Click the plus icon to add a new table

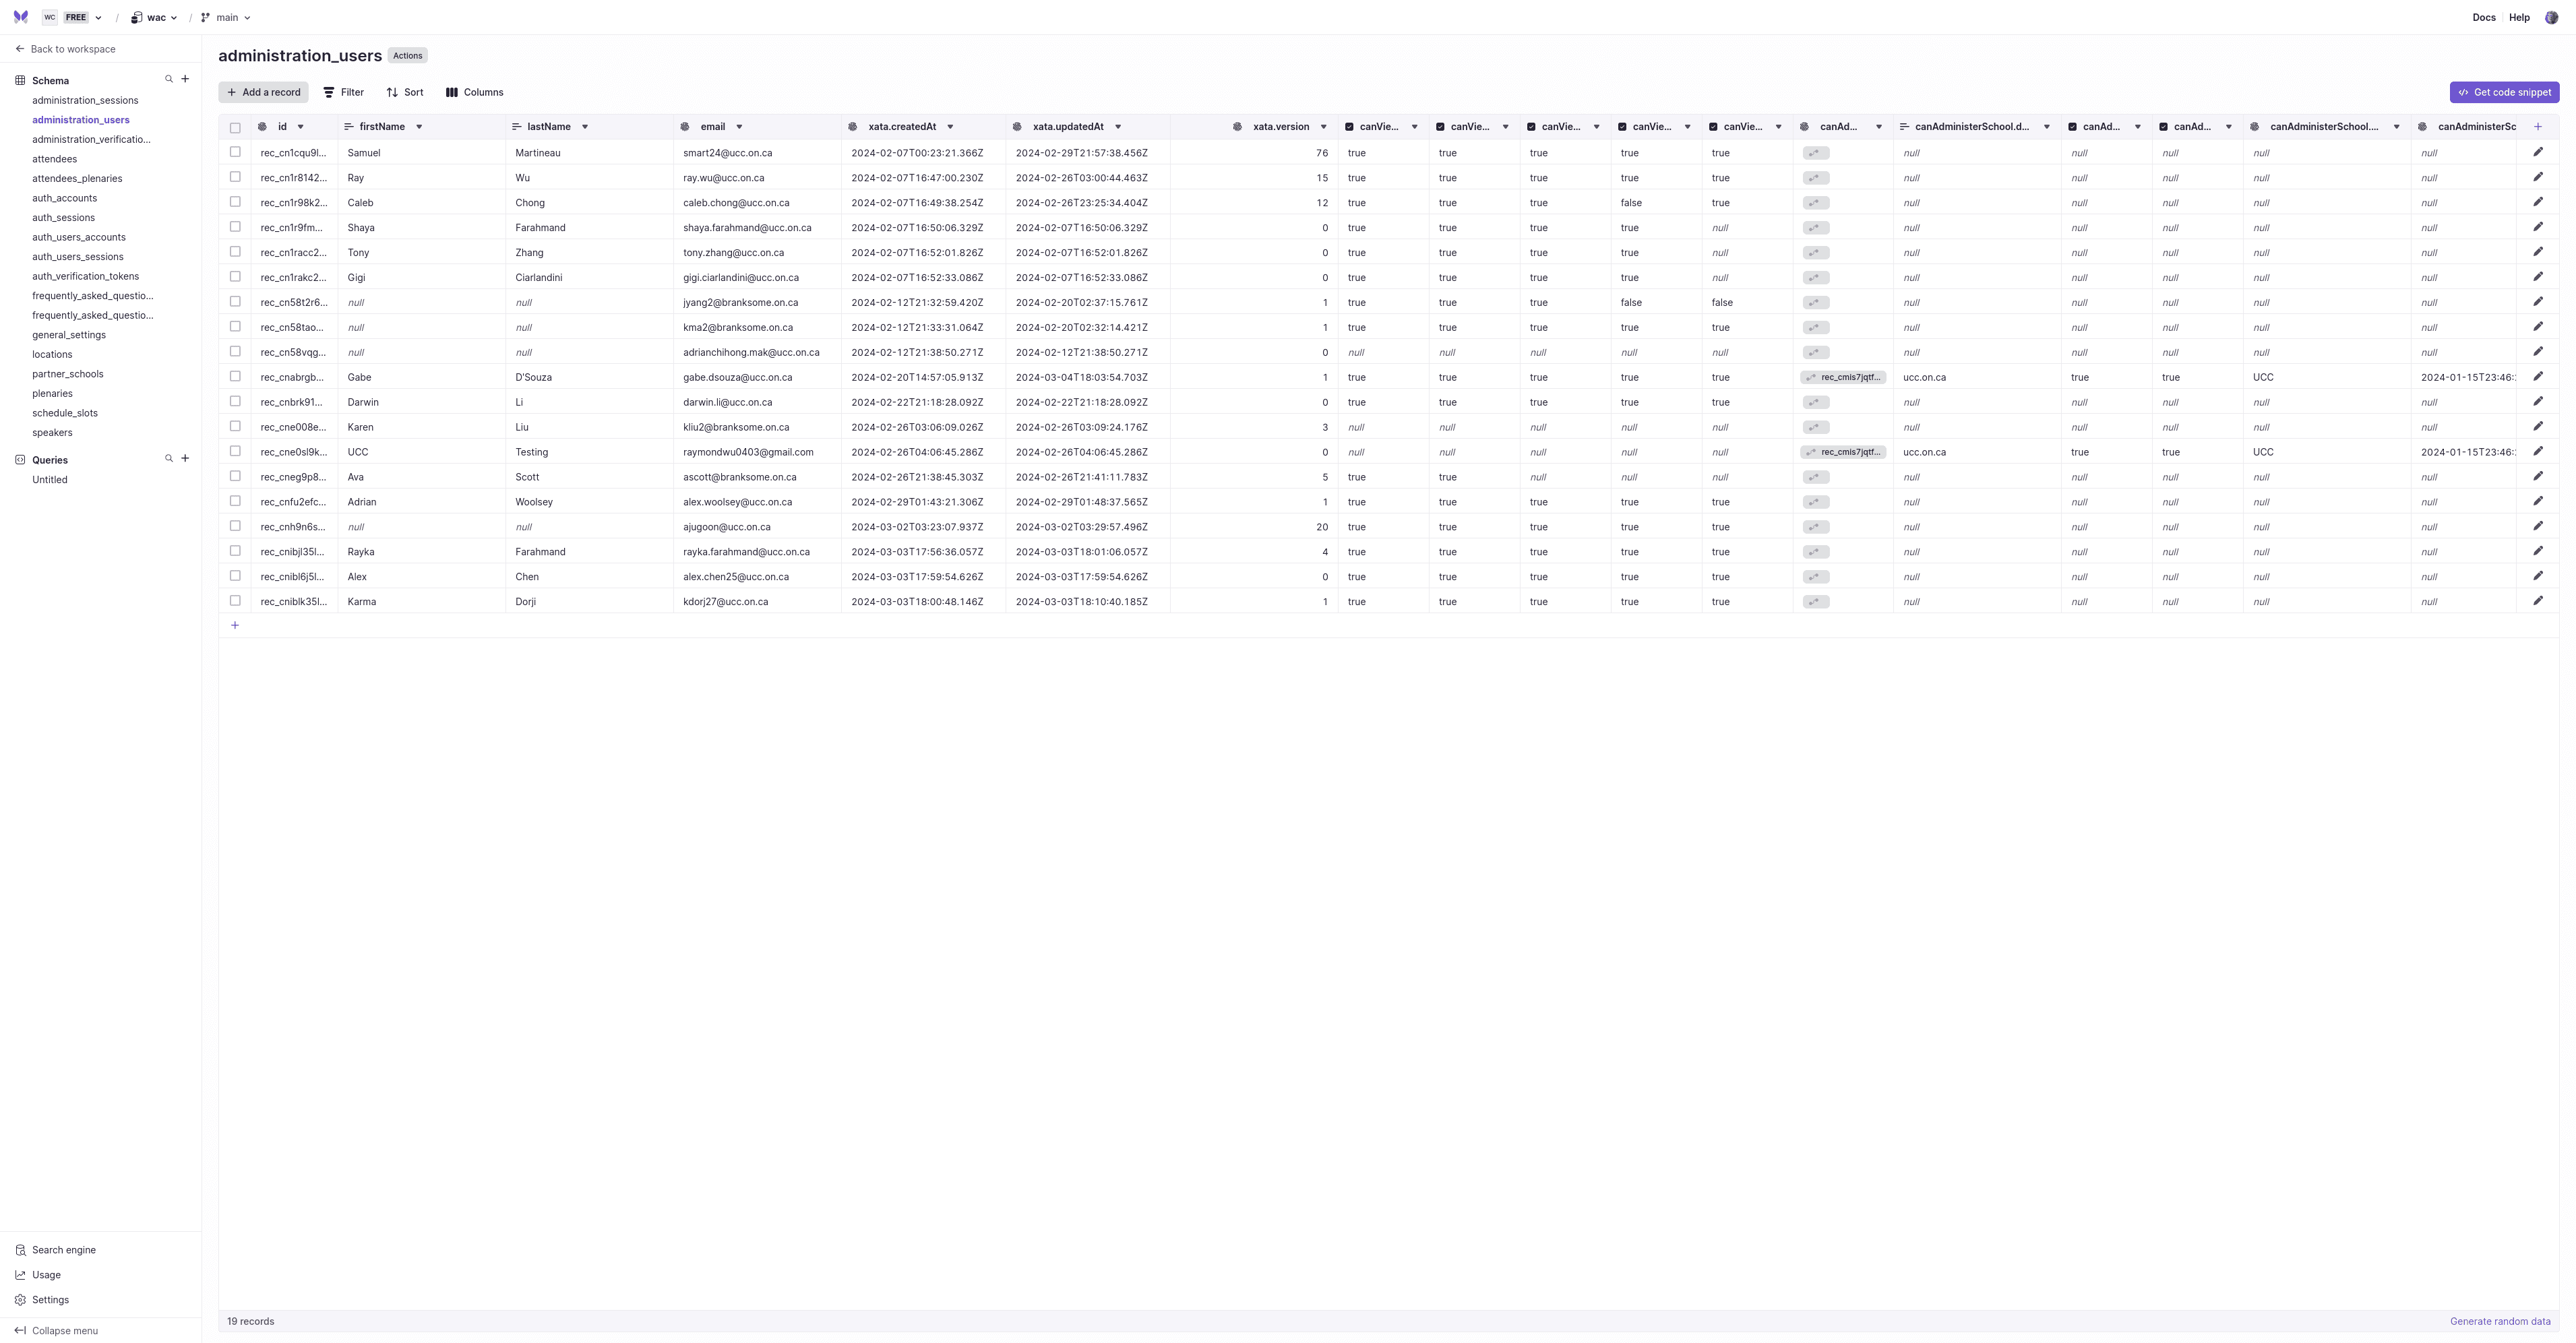(x=186, y=79)
